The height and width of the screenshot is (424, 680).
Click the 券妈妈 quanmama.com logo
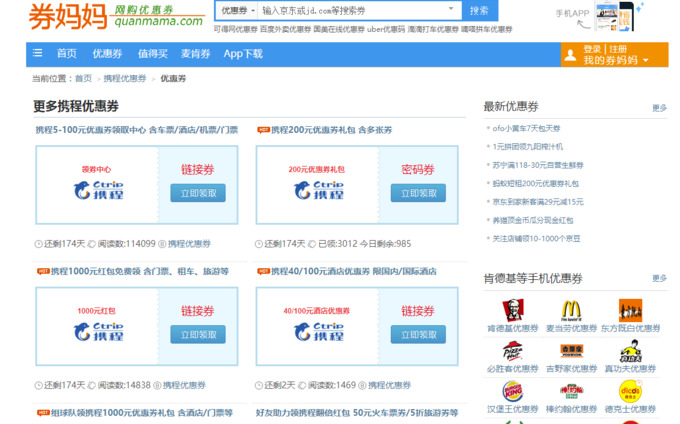pos(116,17)
